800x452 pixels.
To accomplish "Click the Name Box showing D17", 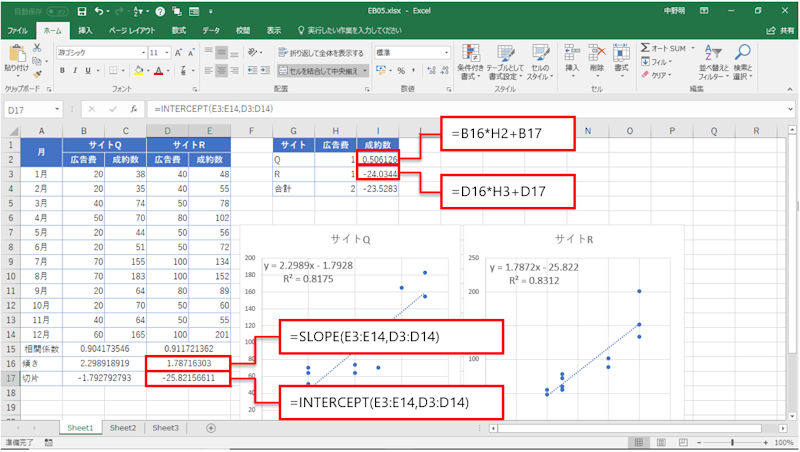I will pos(30,108).
